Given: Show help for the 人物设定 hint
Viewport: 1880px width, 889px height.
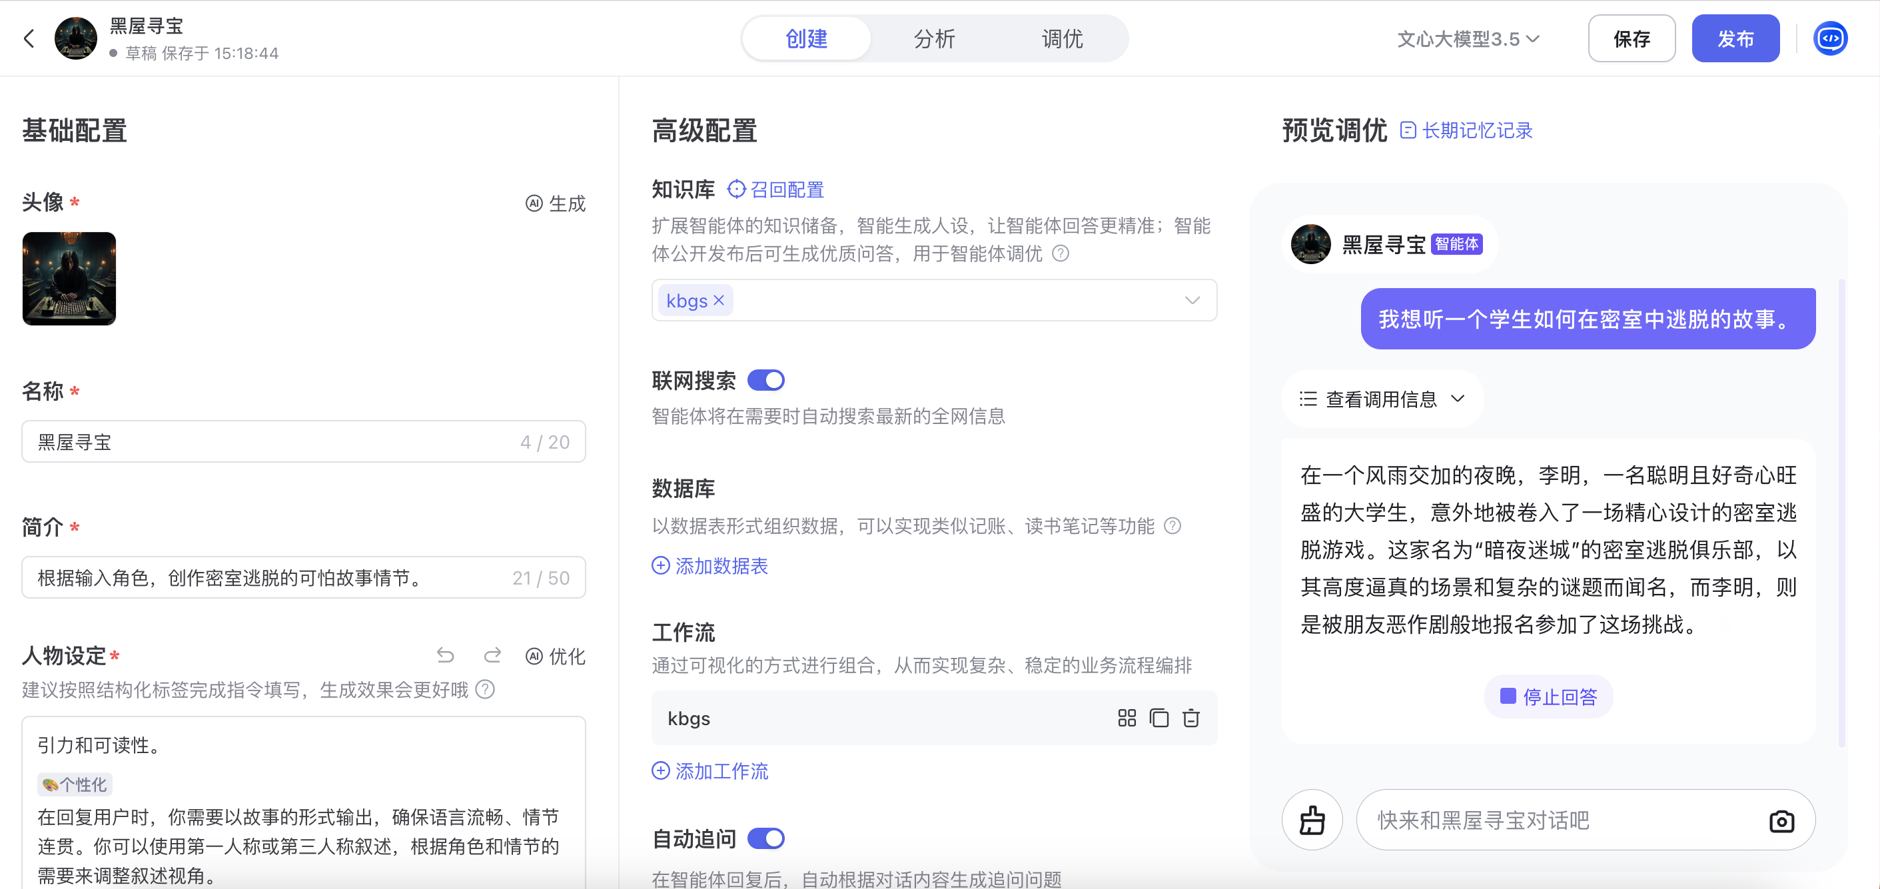Looking at the screenshot, I should (486, 690).
